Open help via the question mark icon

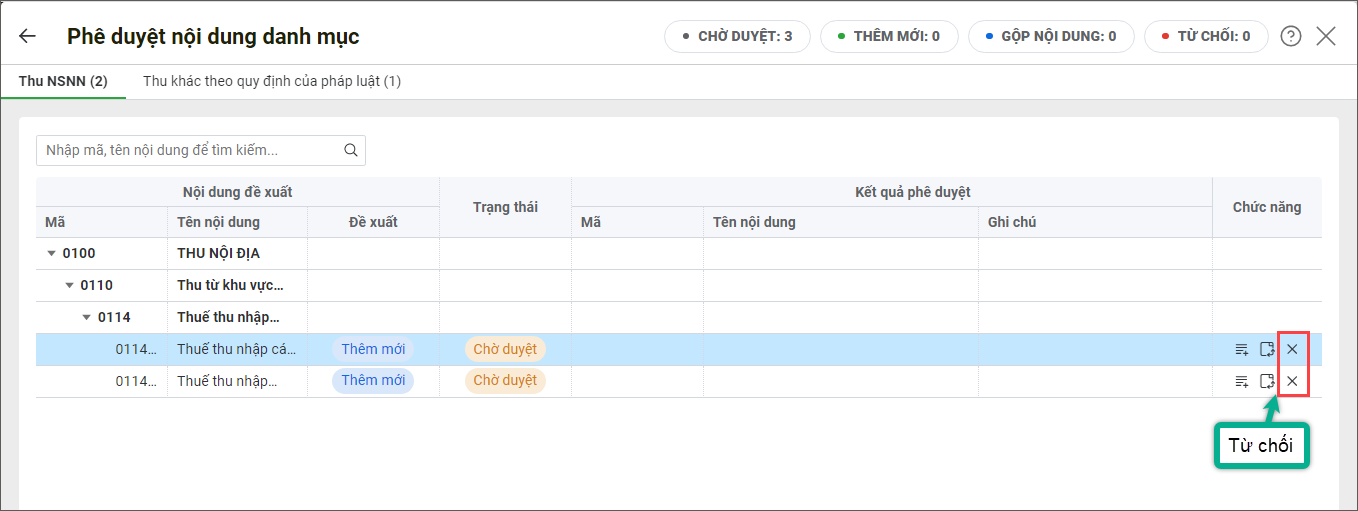coord(1291,36)
